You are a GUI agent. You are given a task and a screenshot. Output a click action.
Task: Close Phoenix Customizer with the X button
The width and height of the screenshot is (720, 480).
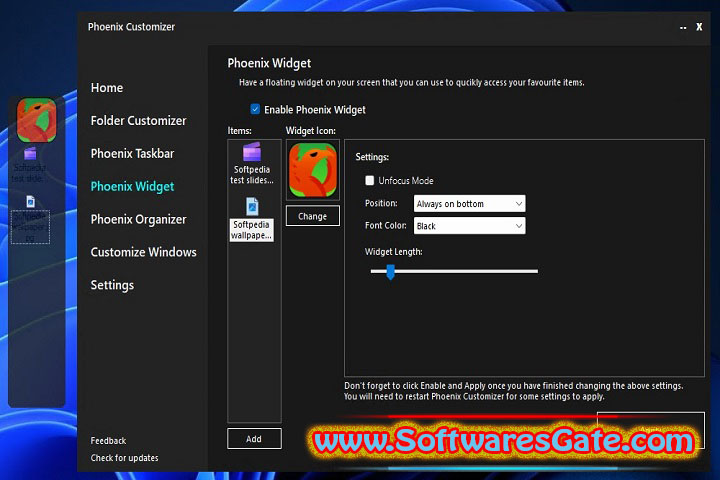tap(699, 27)
